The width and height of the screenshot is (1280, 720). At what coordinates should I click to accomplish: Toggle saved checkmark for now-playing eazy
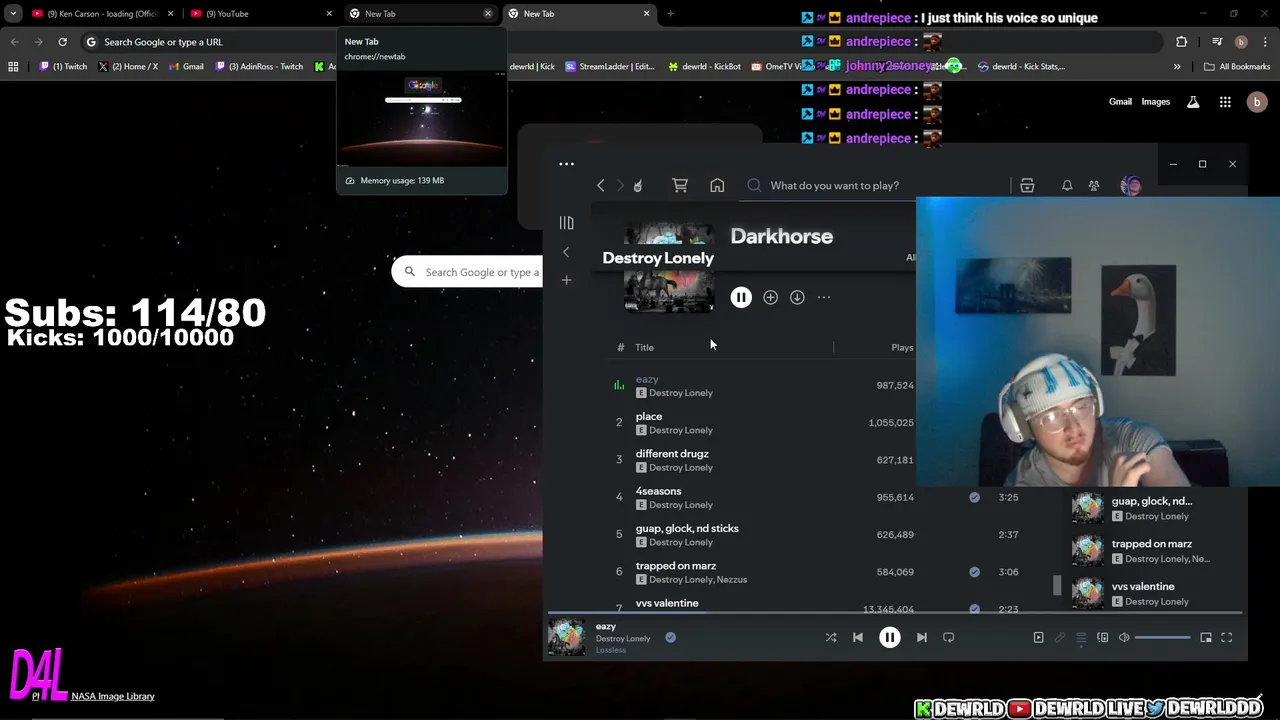670,637
